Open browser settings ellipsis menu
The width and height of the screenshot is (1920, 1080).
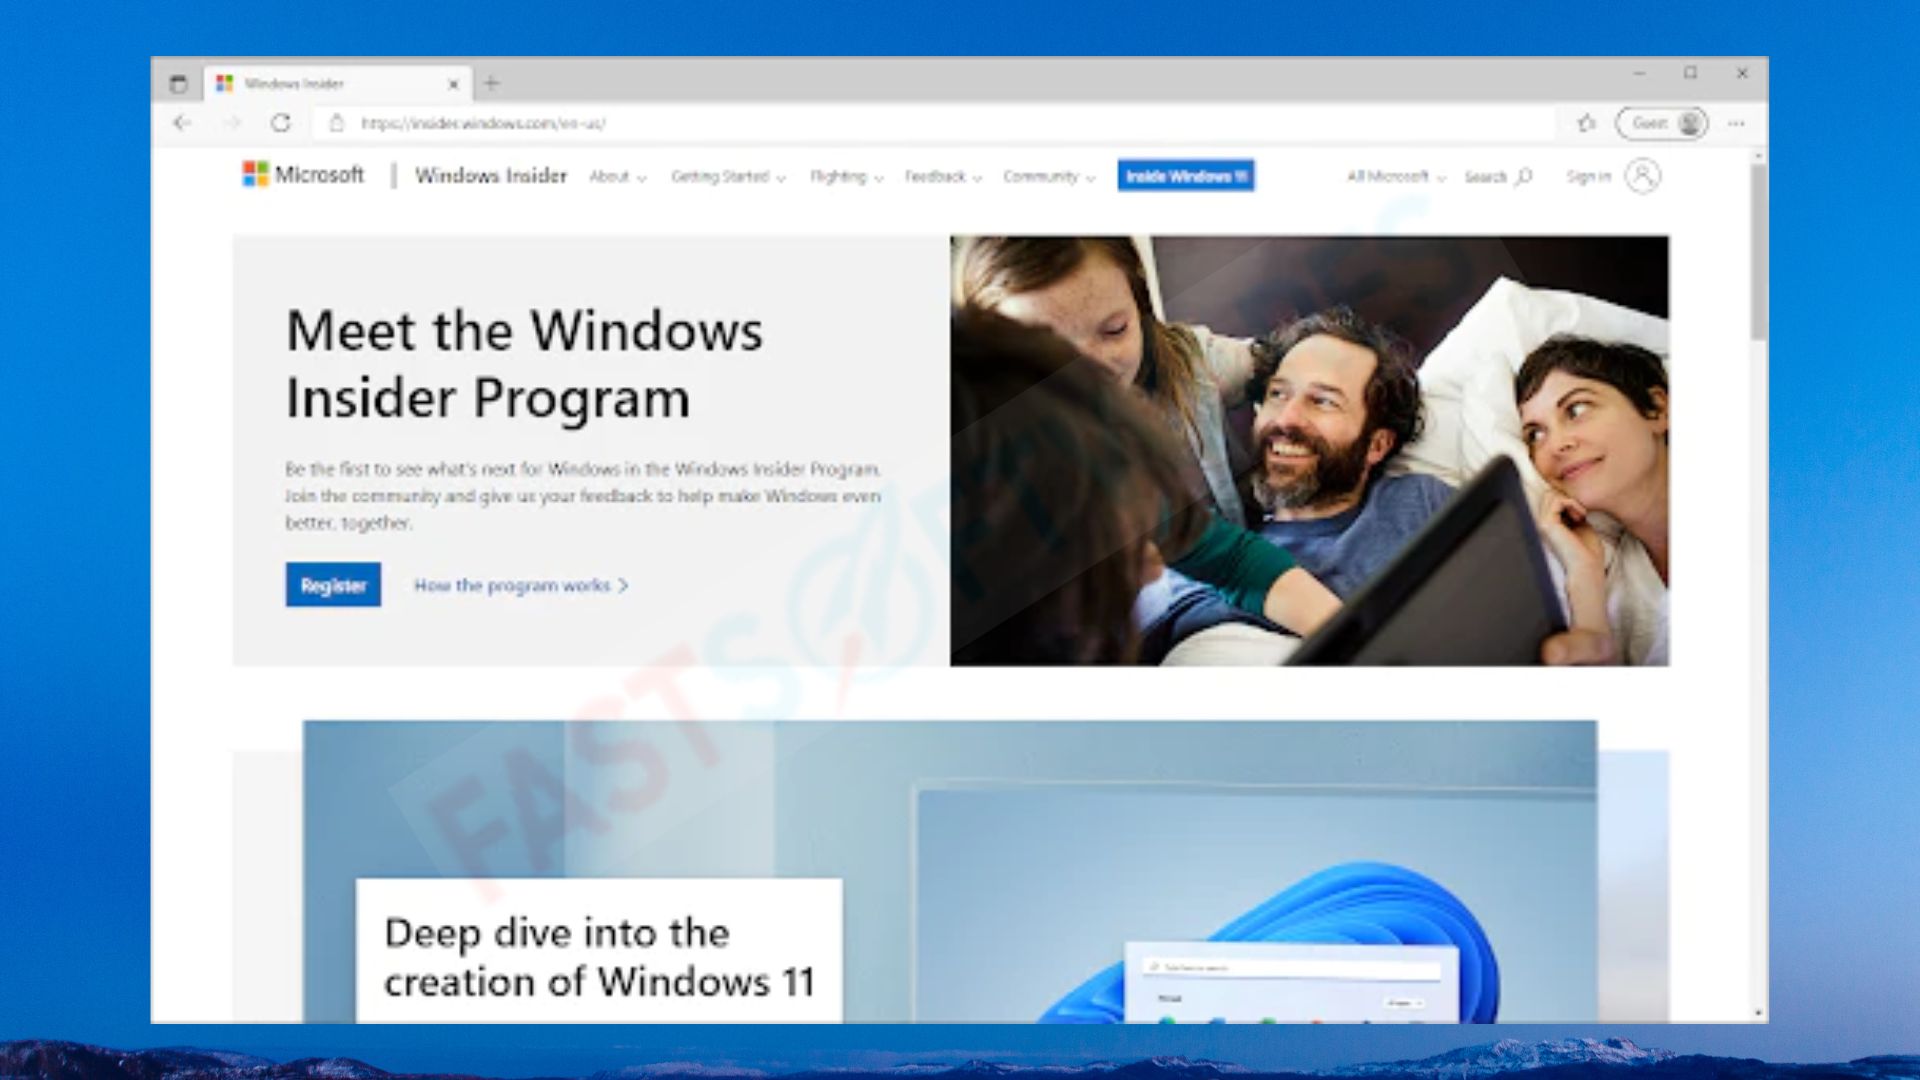[x=1737, y=123]
